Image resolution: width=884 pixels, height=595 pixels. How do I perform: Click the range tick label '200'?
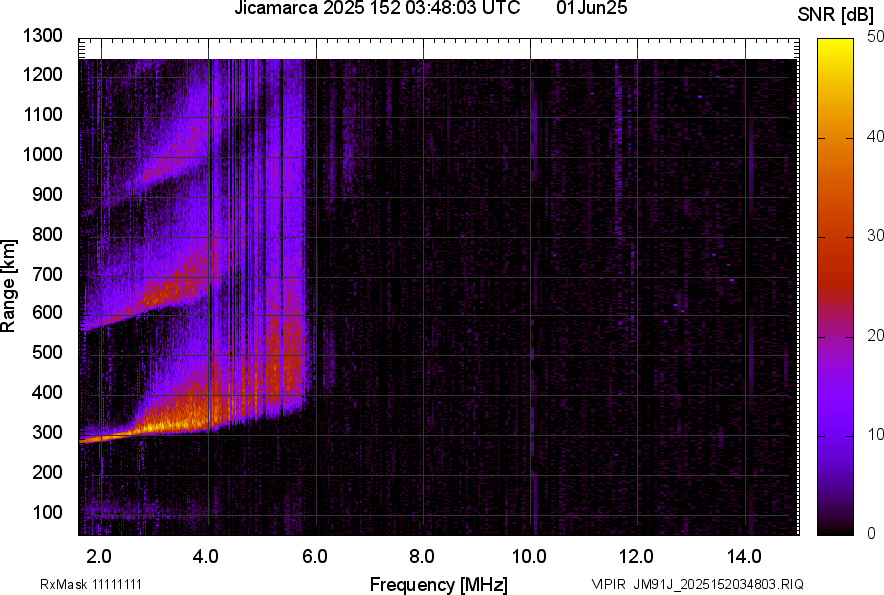(47, 472)
